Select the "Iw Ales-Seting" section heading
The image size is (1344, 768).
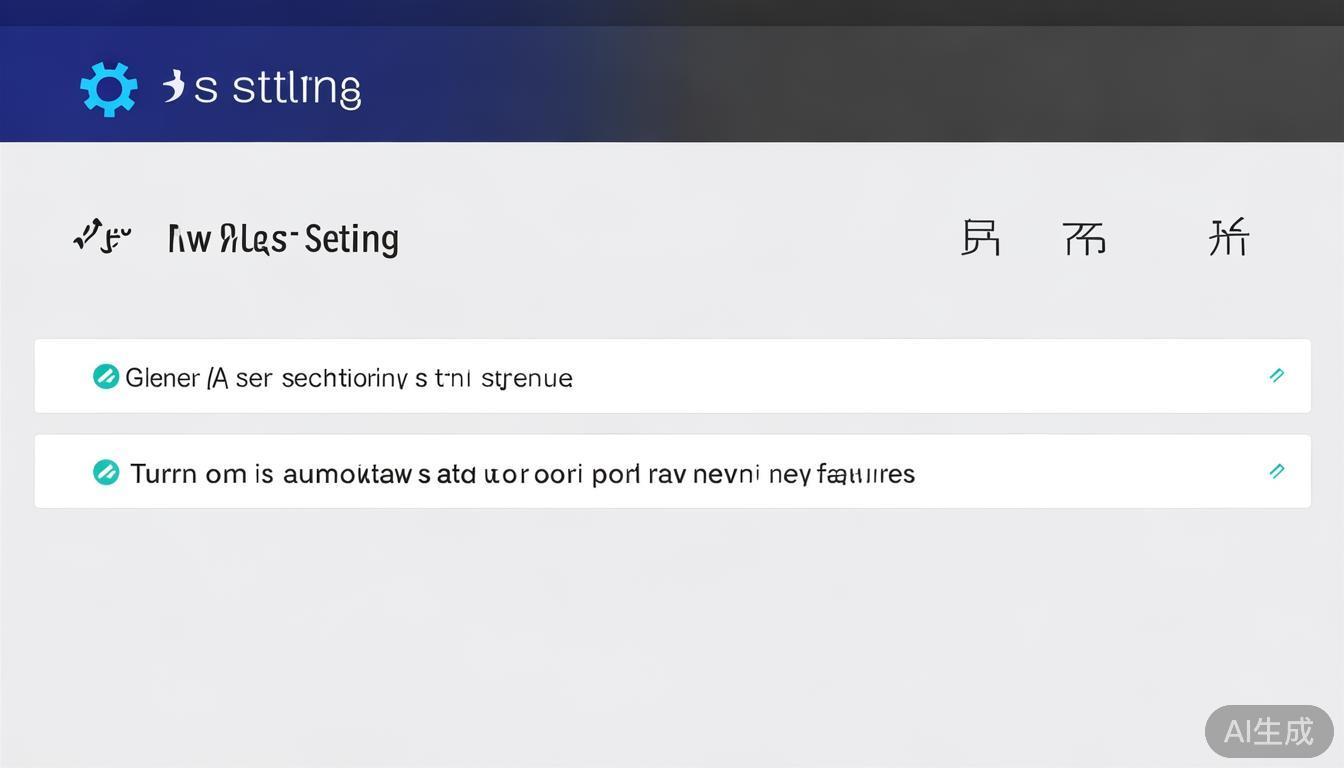283,239
